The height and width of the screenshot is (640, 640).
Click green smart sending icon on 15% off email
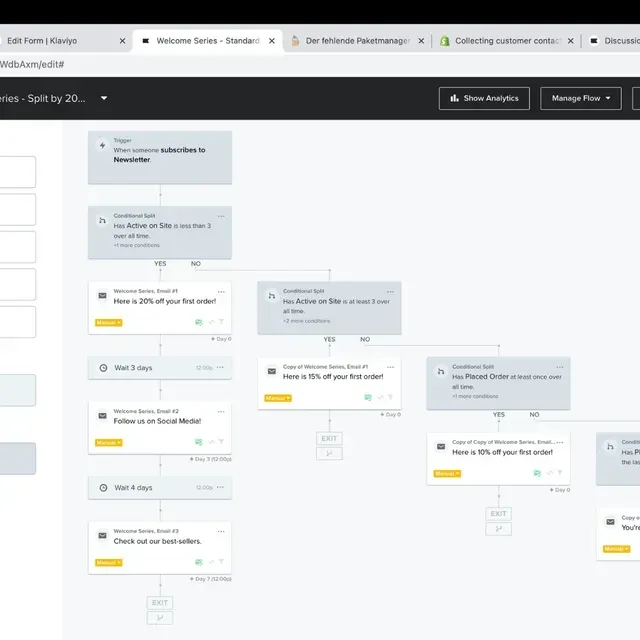tap(368, 398)
